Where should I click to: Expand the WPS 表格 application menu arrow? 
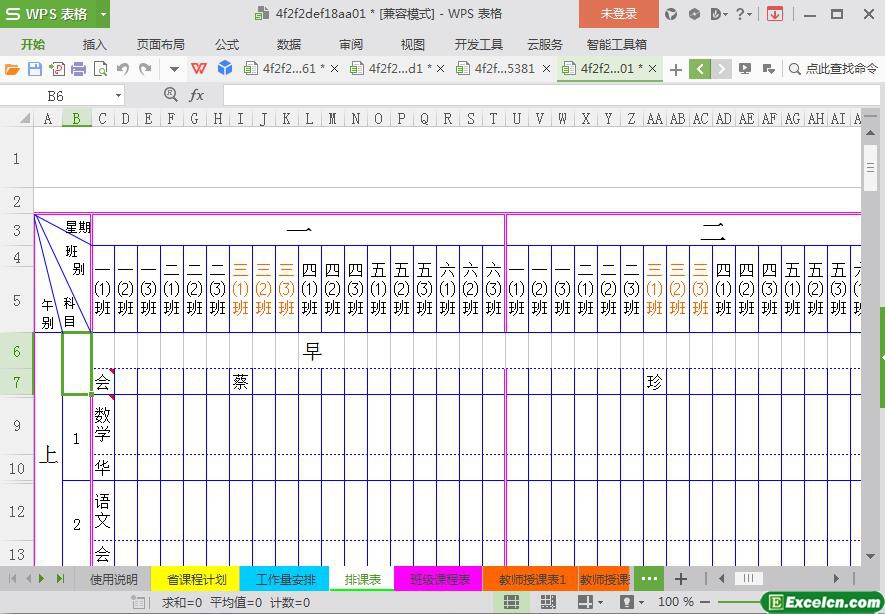103,14
